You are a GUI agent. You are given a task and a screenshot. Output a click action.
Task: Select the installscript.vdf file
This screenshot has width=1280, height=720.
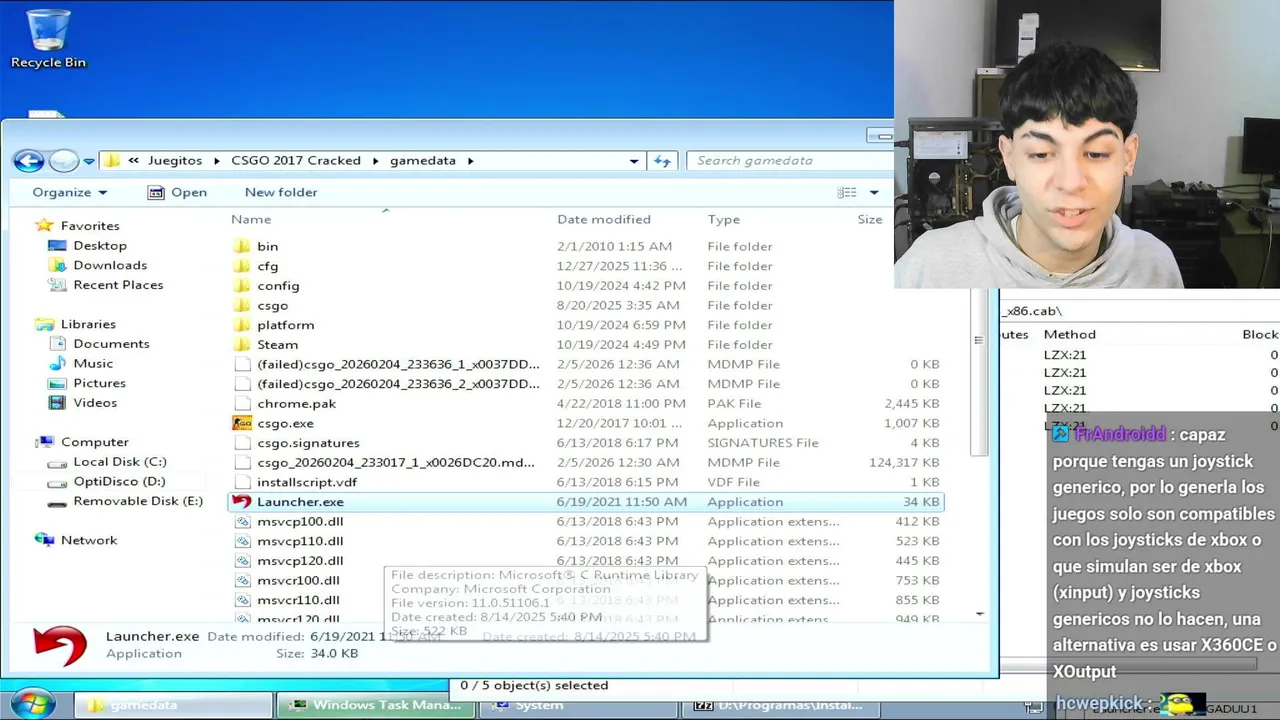coord(307,482)
